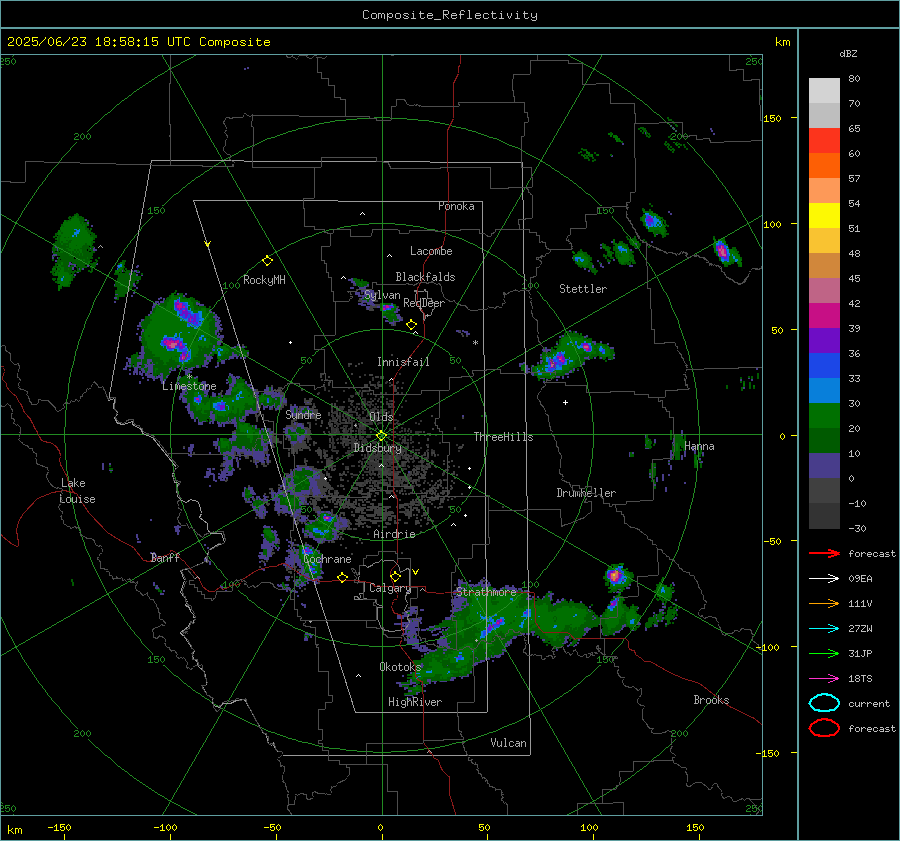
Task: Click the Okotoks label on the map
Action: pos(400,666)
